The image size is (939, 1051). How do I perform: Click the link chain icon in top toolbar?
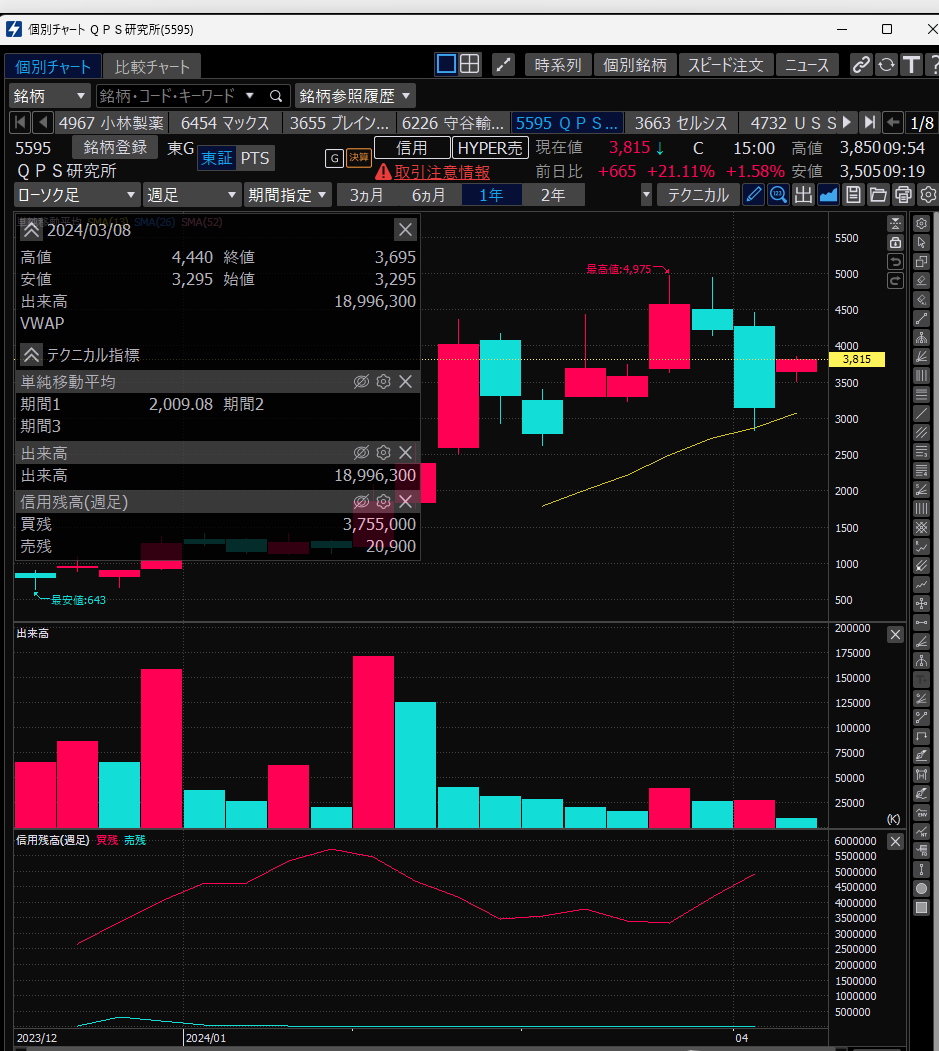click(x=860, y=65)
